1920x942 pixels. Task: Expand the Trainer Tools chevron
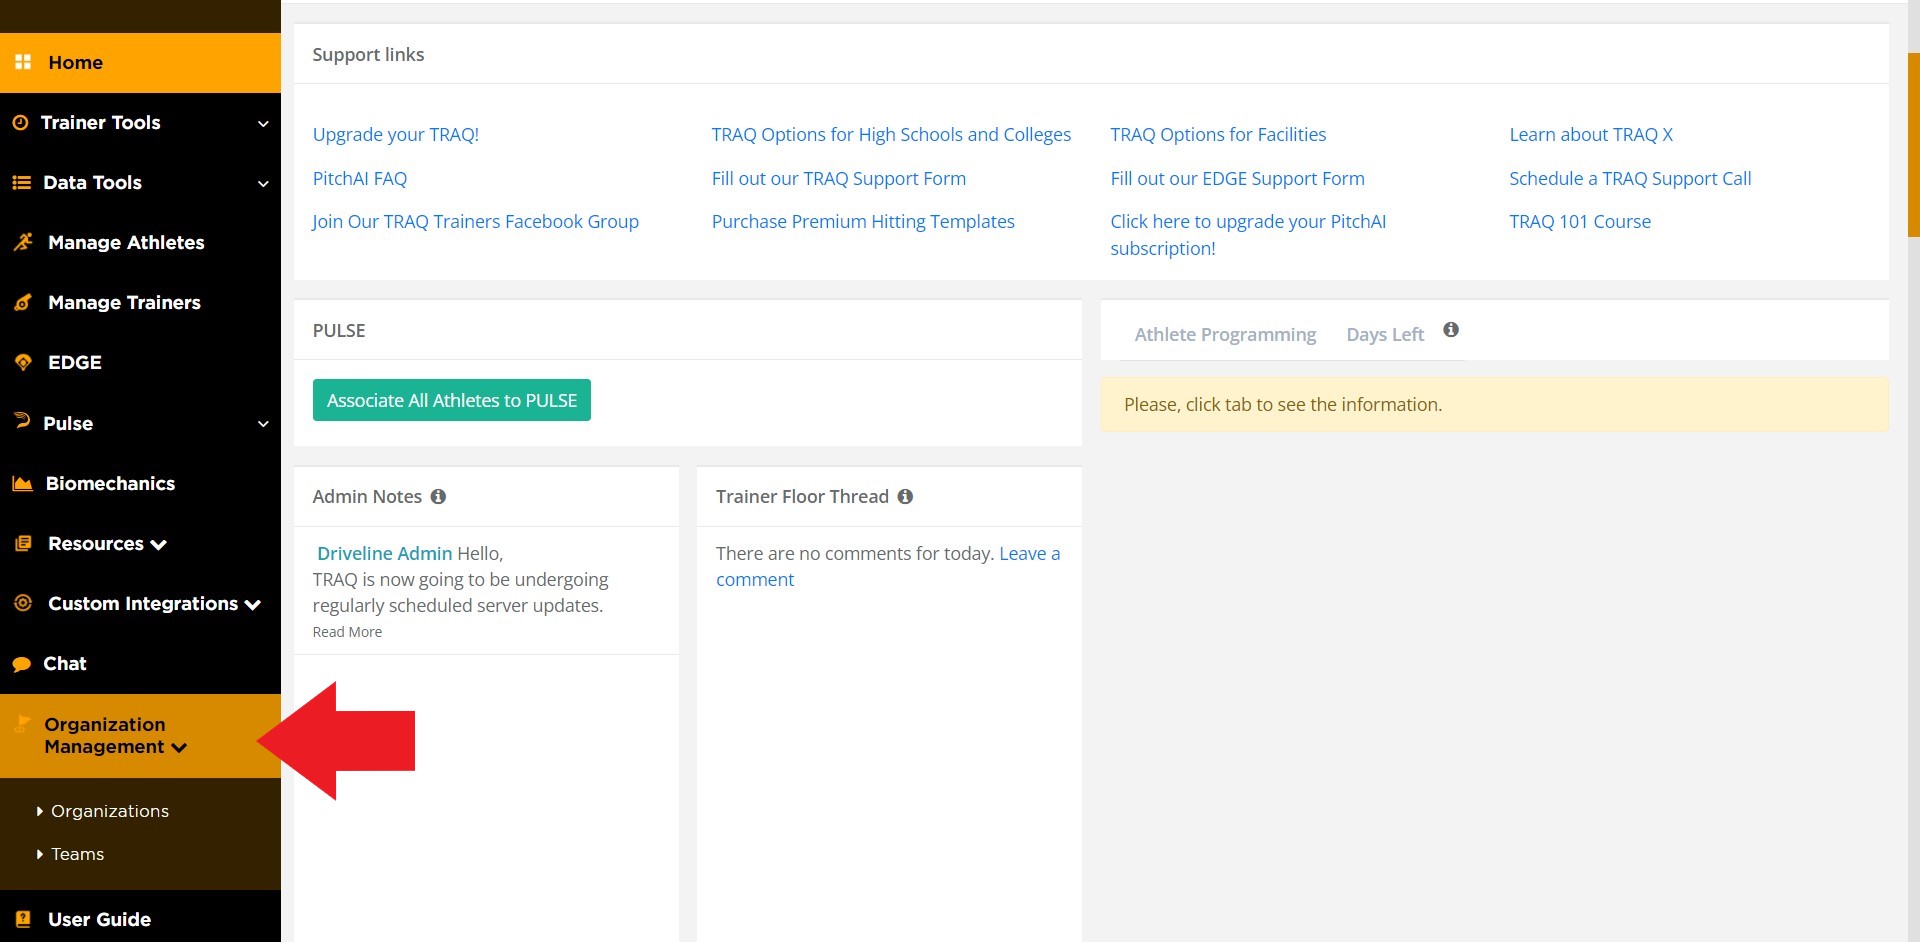point(263,124)
